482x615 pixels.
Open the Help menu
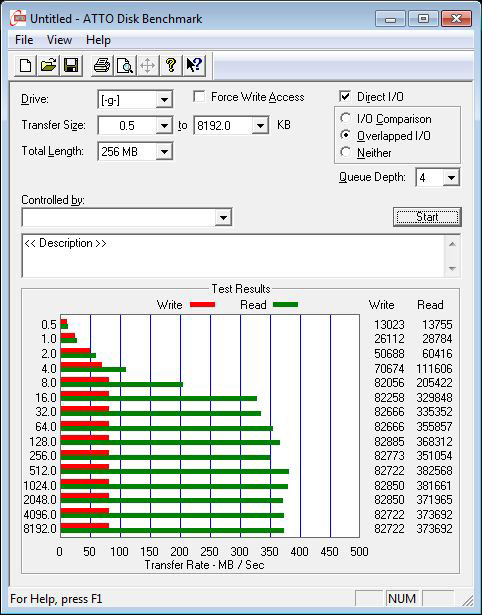[98, 40]
